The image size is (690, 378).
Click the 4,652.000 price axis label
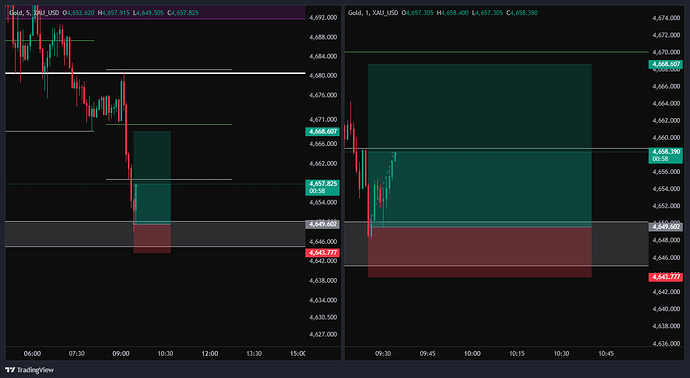point(666,206)
